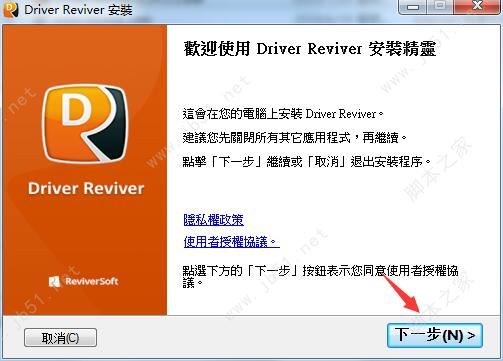Cancel setup with the 取消(C) button
The height and width of the screenshot is (361, 503).
[60, 338]
